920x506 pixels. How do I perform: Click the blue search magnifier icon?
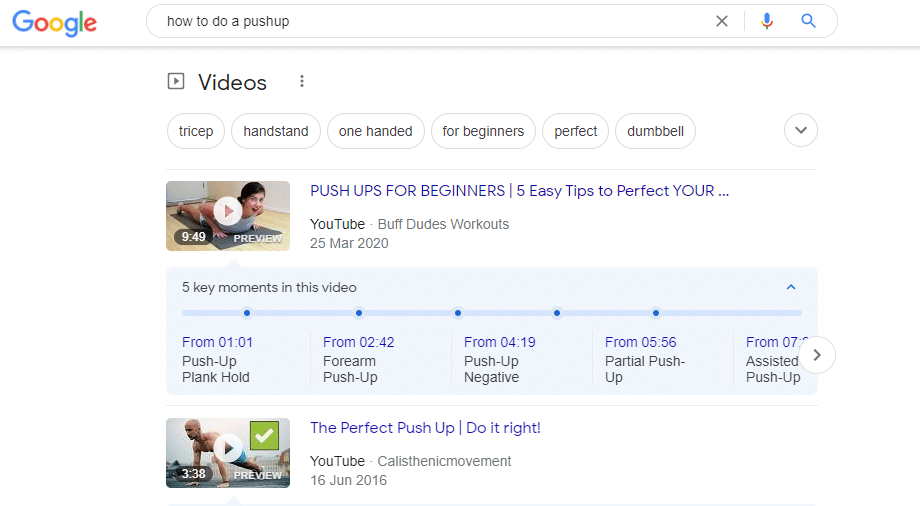tap(809, 21)
